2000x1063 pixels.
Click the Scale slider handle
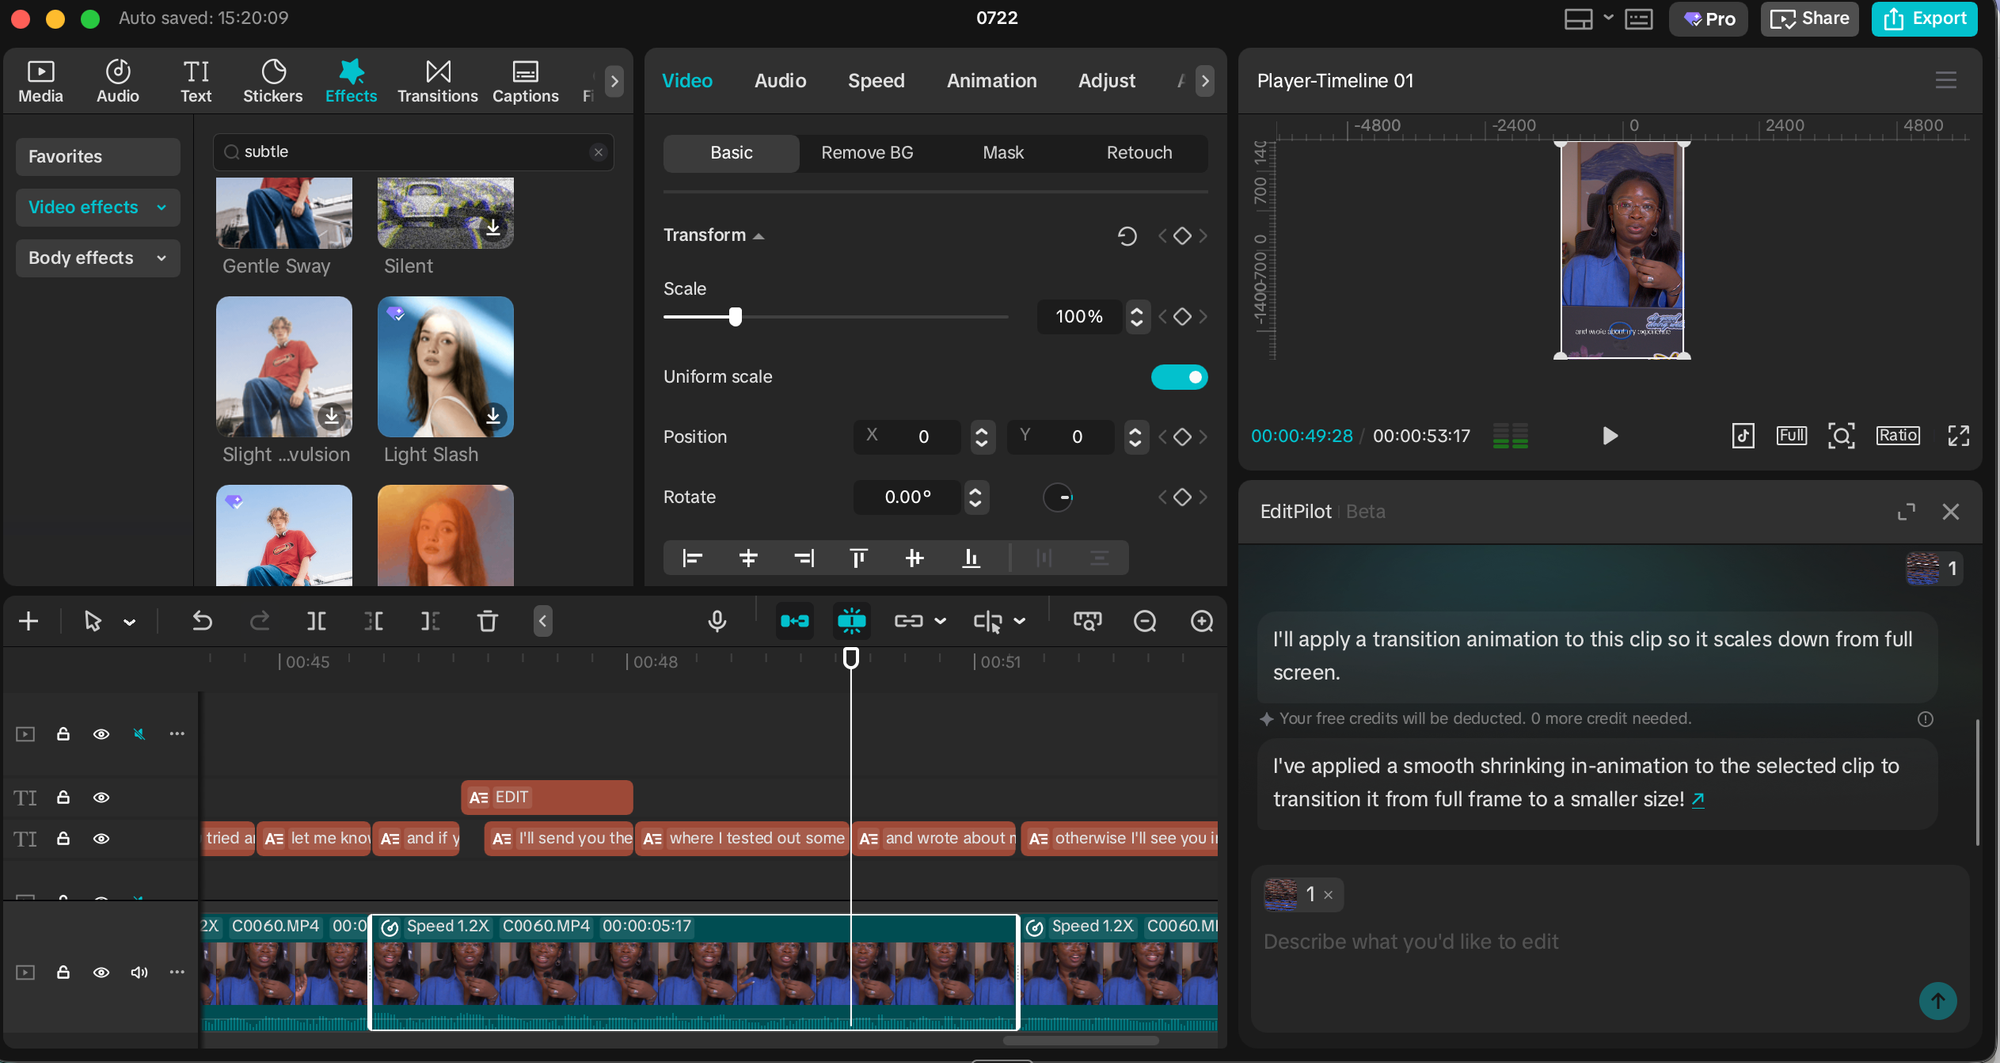735,317
